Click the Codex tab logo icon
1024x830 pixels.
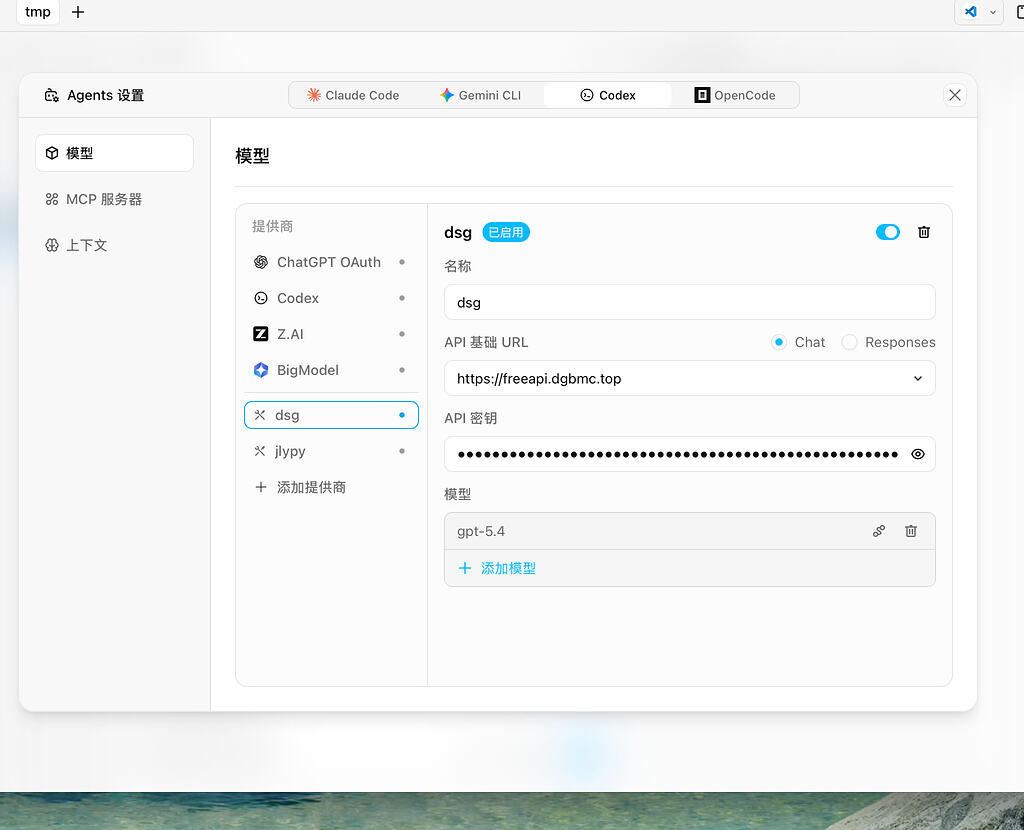pos(586,95)
